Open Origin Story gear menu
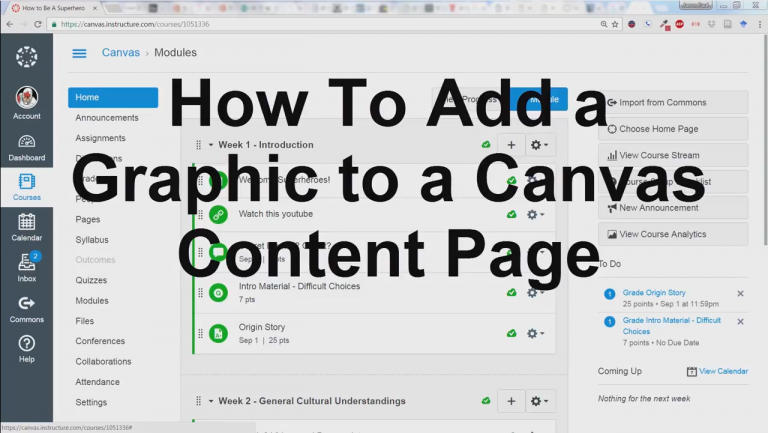This screenshot has height=433, width=768. point(535,334)
